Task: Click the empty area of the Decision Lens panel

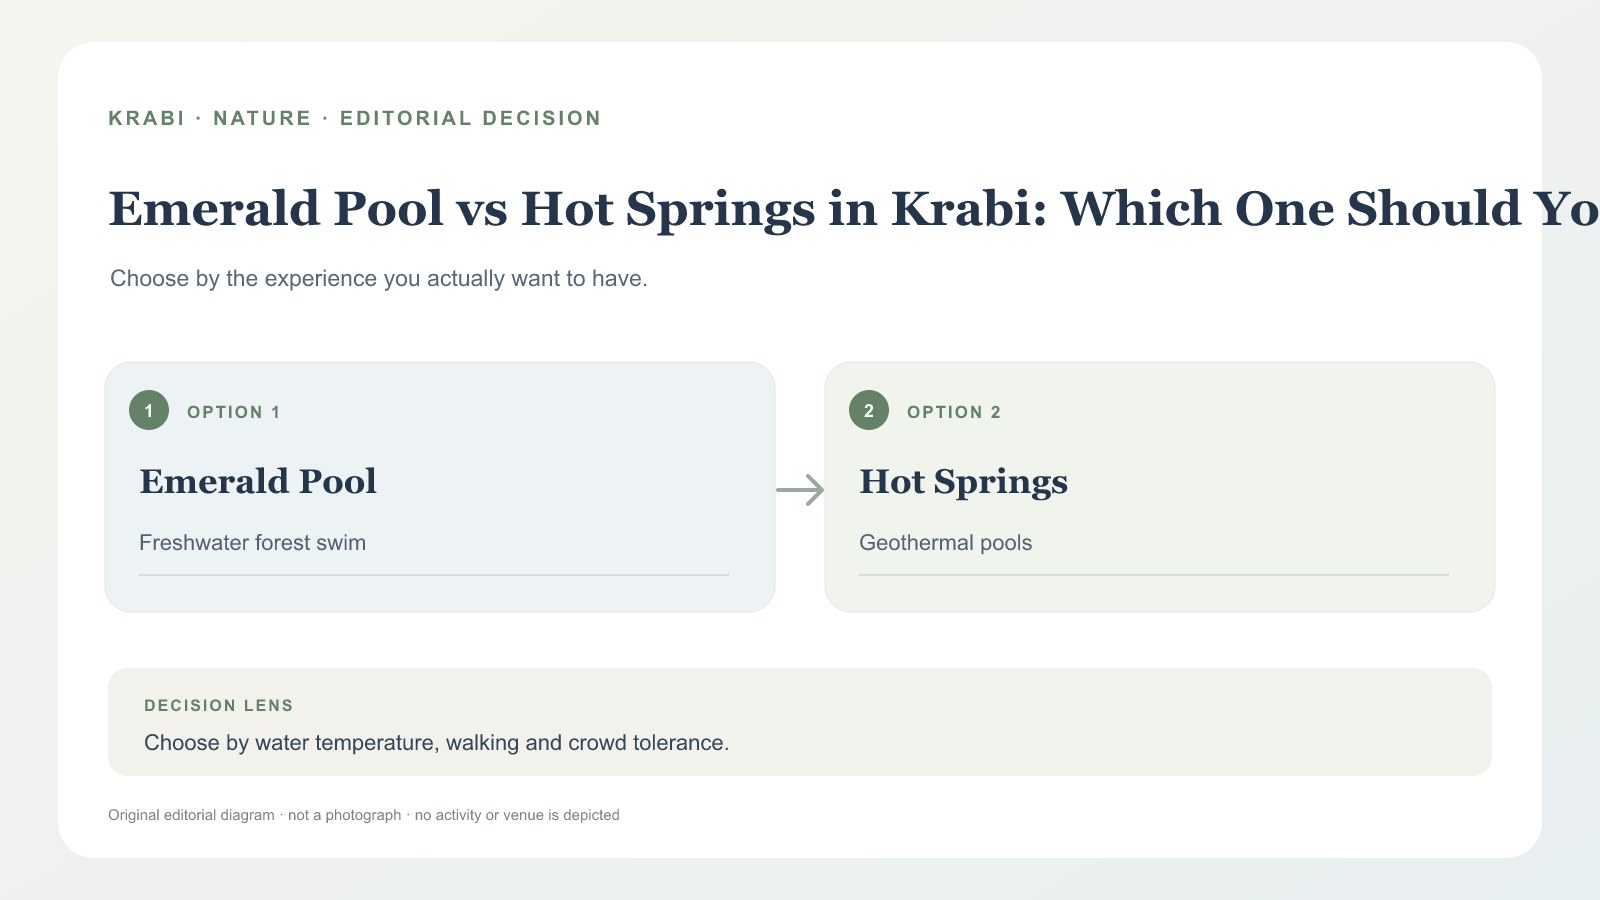Action: 1110,722
